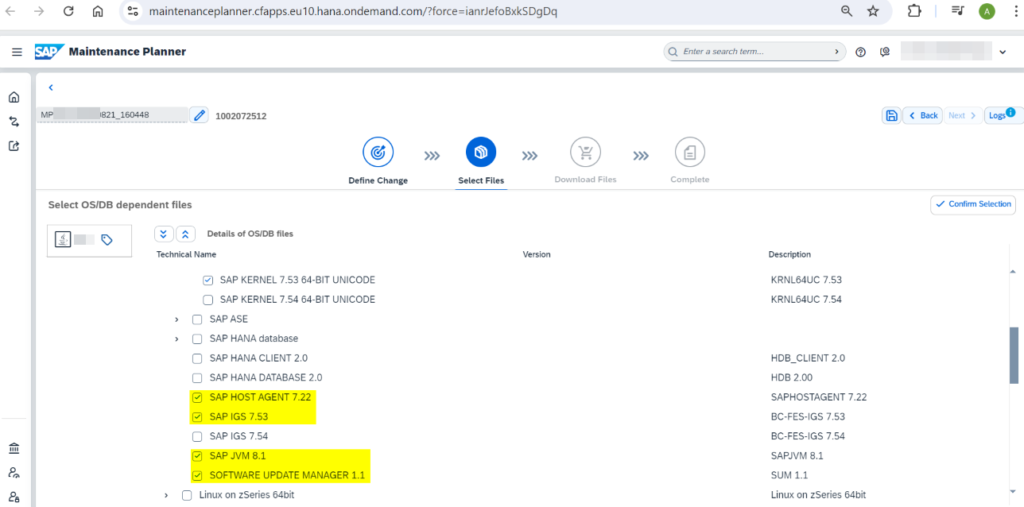
Task: Open the transactions sidebar icon below Home
Action: tap(14, 122)
